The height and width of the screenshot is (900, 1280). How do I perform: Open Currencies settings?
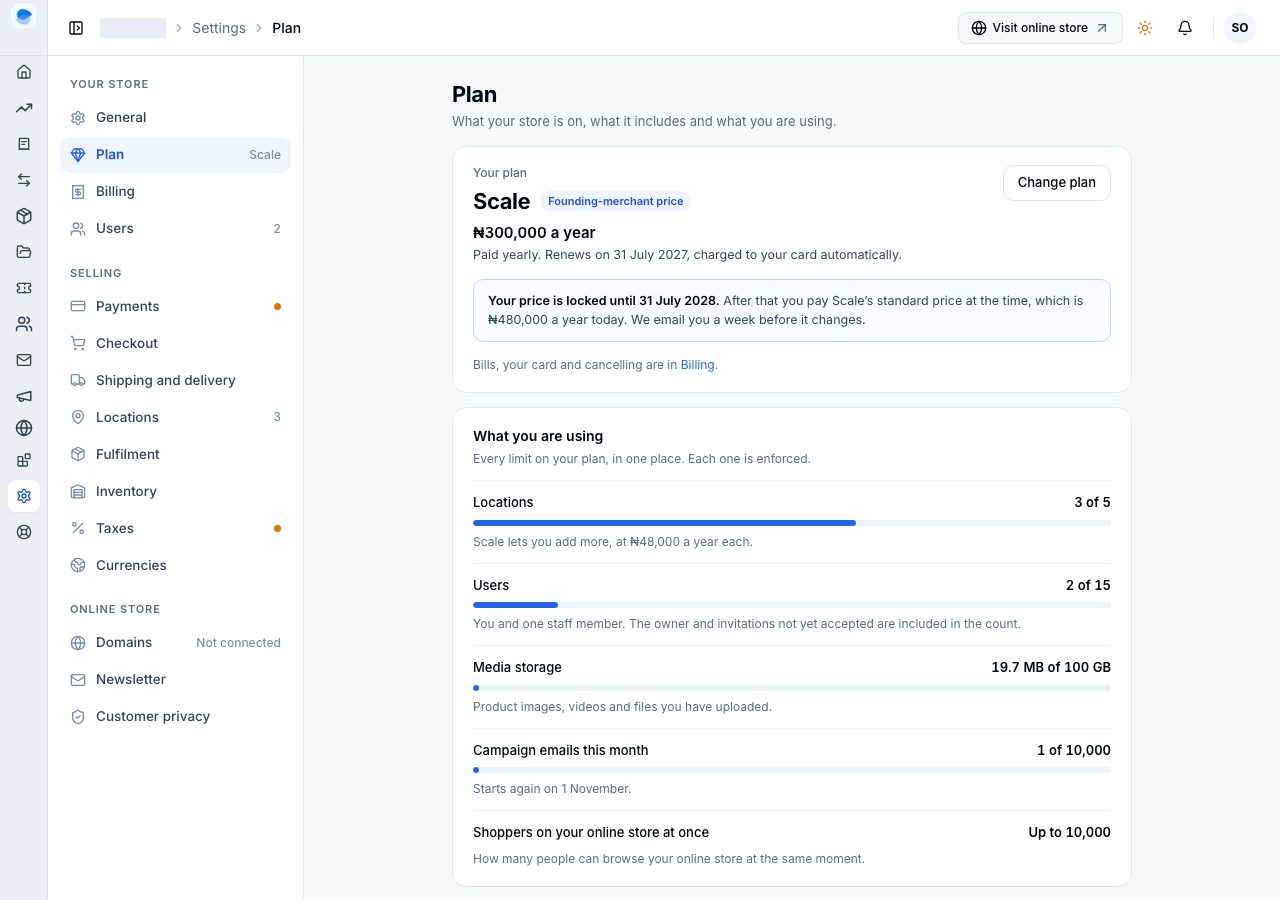[175, 566]
